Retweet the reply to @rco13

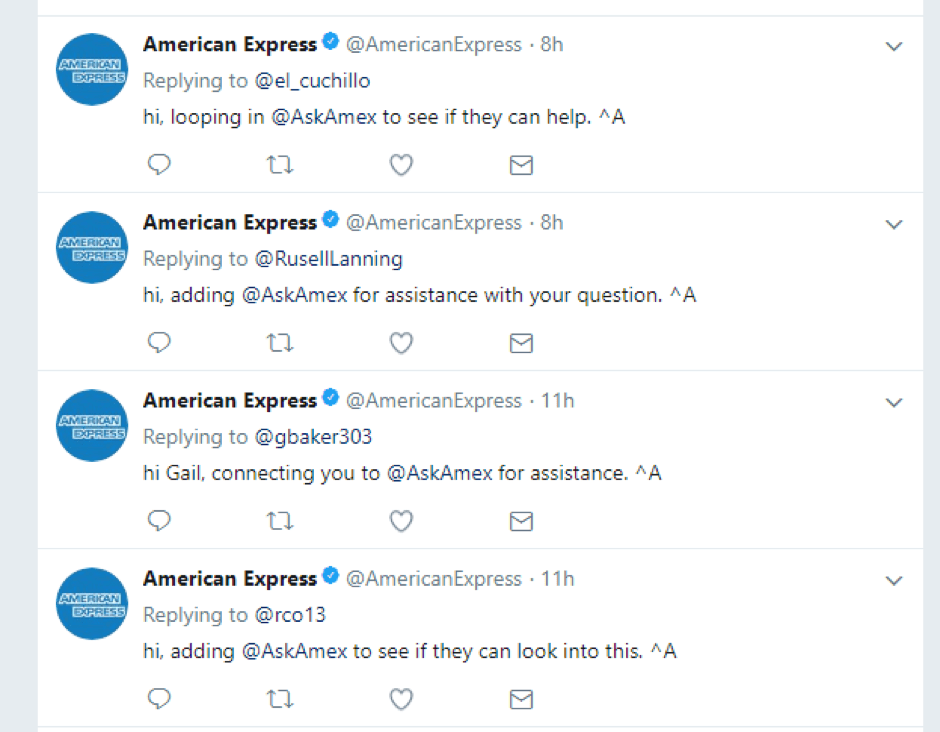pos(280,699)
